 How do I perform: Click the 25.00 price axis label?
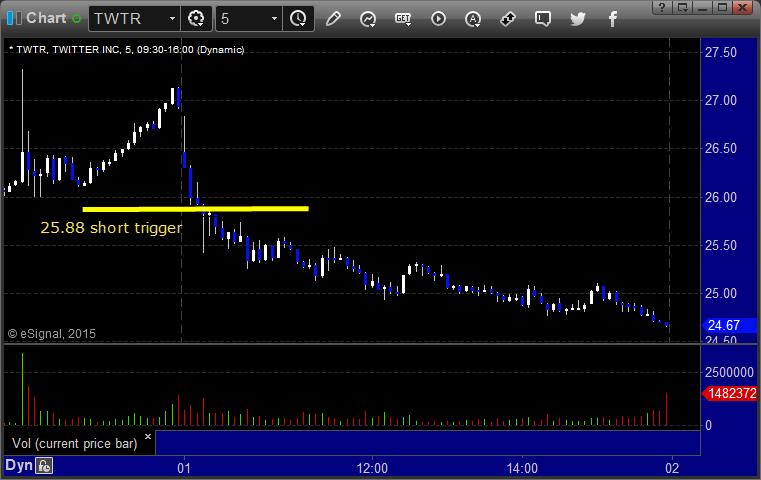pos(721,293)
